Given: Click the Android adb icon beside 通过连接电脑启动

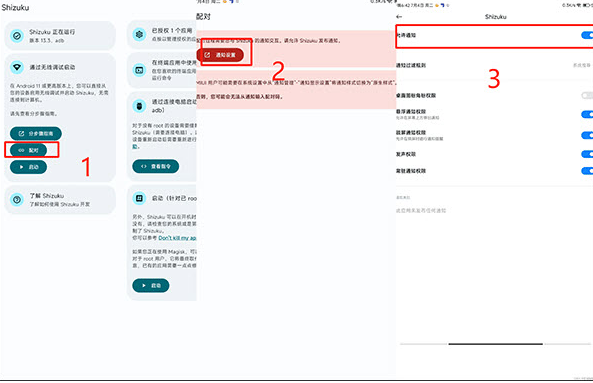Looking at the screenshot, I should coord(139,106).
